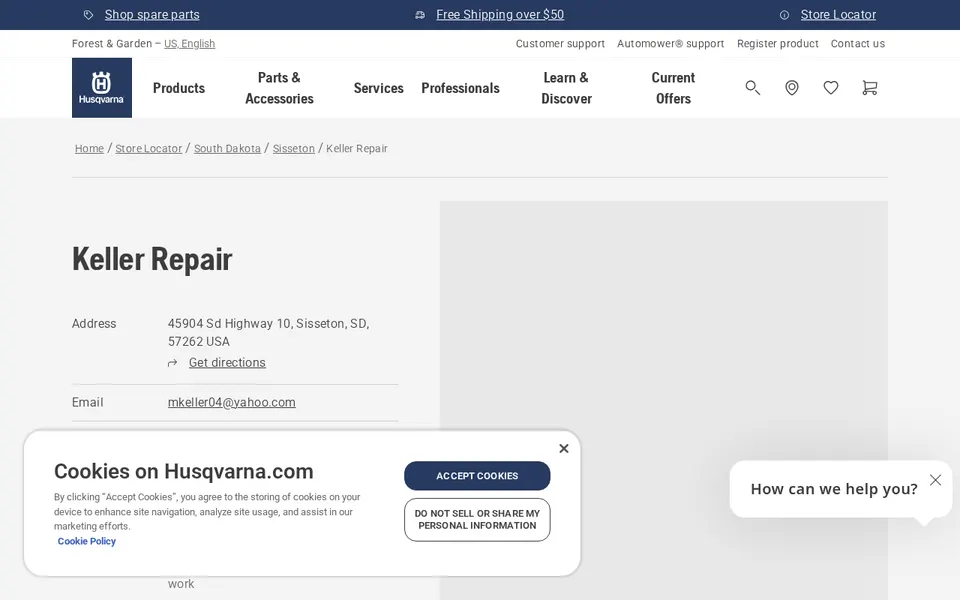Open the wishlist heart icon
Image resolution: width=960 pixels, height=600 pixels.
(831, 88)
